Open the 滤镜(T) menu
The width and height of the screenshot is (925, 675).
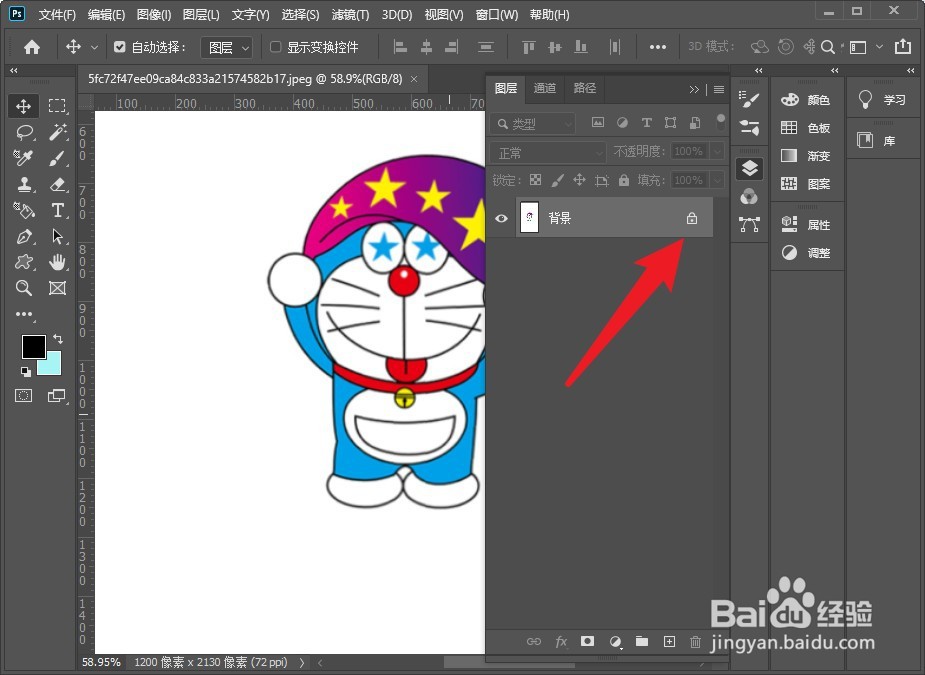click(x=350, y=14)
